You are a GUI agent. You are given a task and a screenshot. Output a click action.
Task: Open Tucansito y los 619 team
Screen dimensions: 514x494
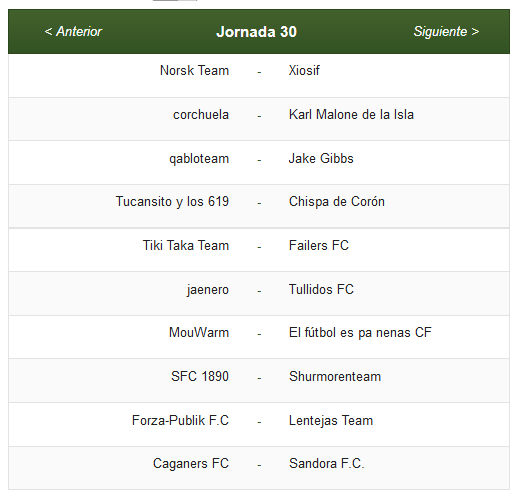(172, 202)
